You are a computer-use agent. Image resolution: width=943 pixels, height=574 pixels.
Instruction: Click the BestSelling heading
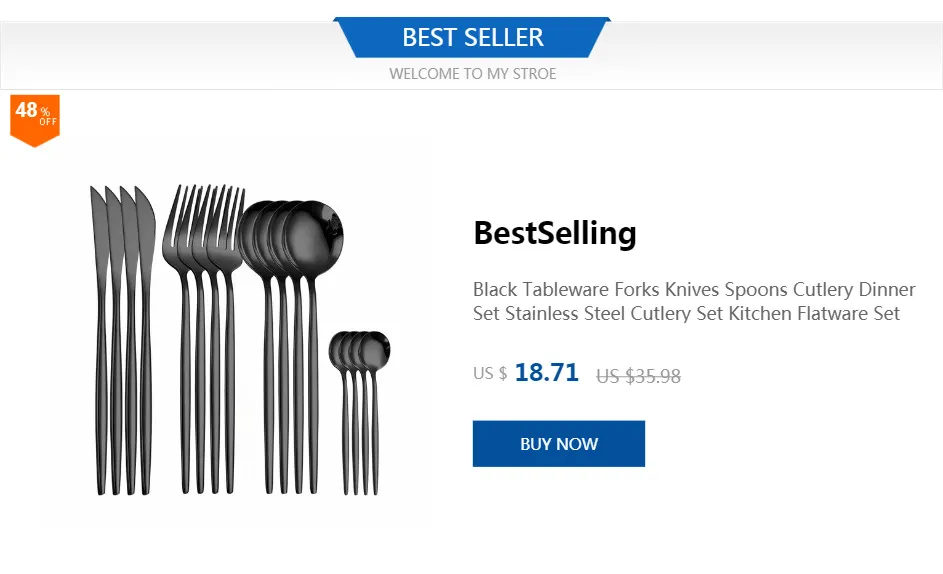(554, 233)
